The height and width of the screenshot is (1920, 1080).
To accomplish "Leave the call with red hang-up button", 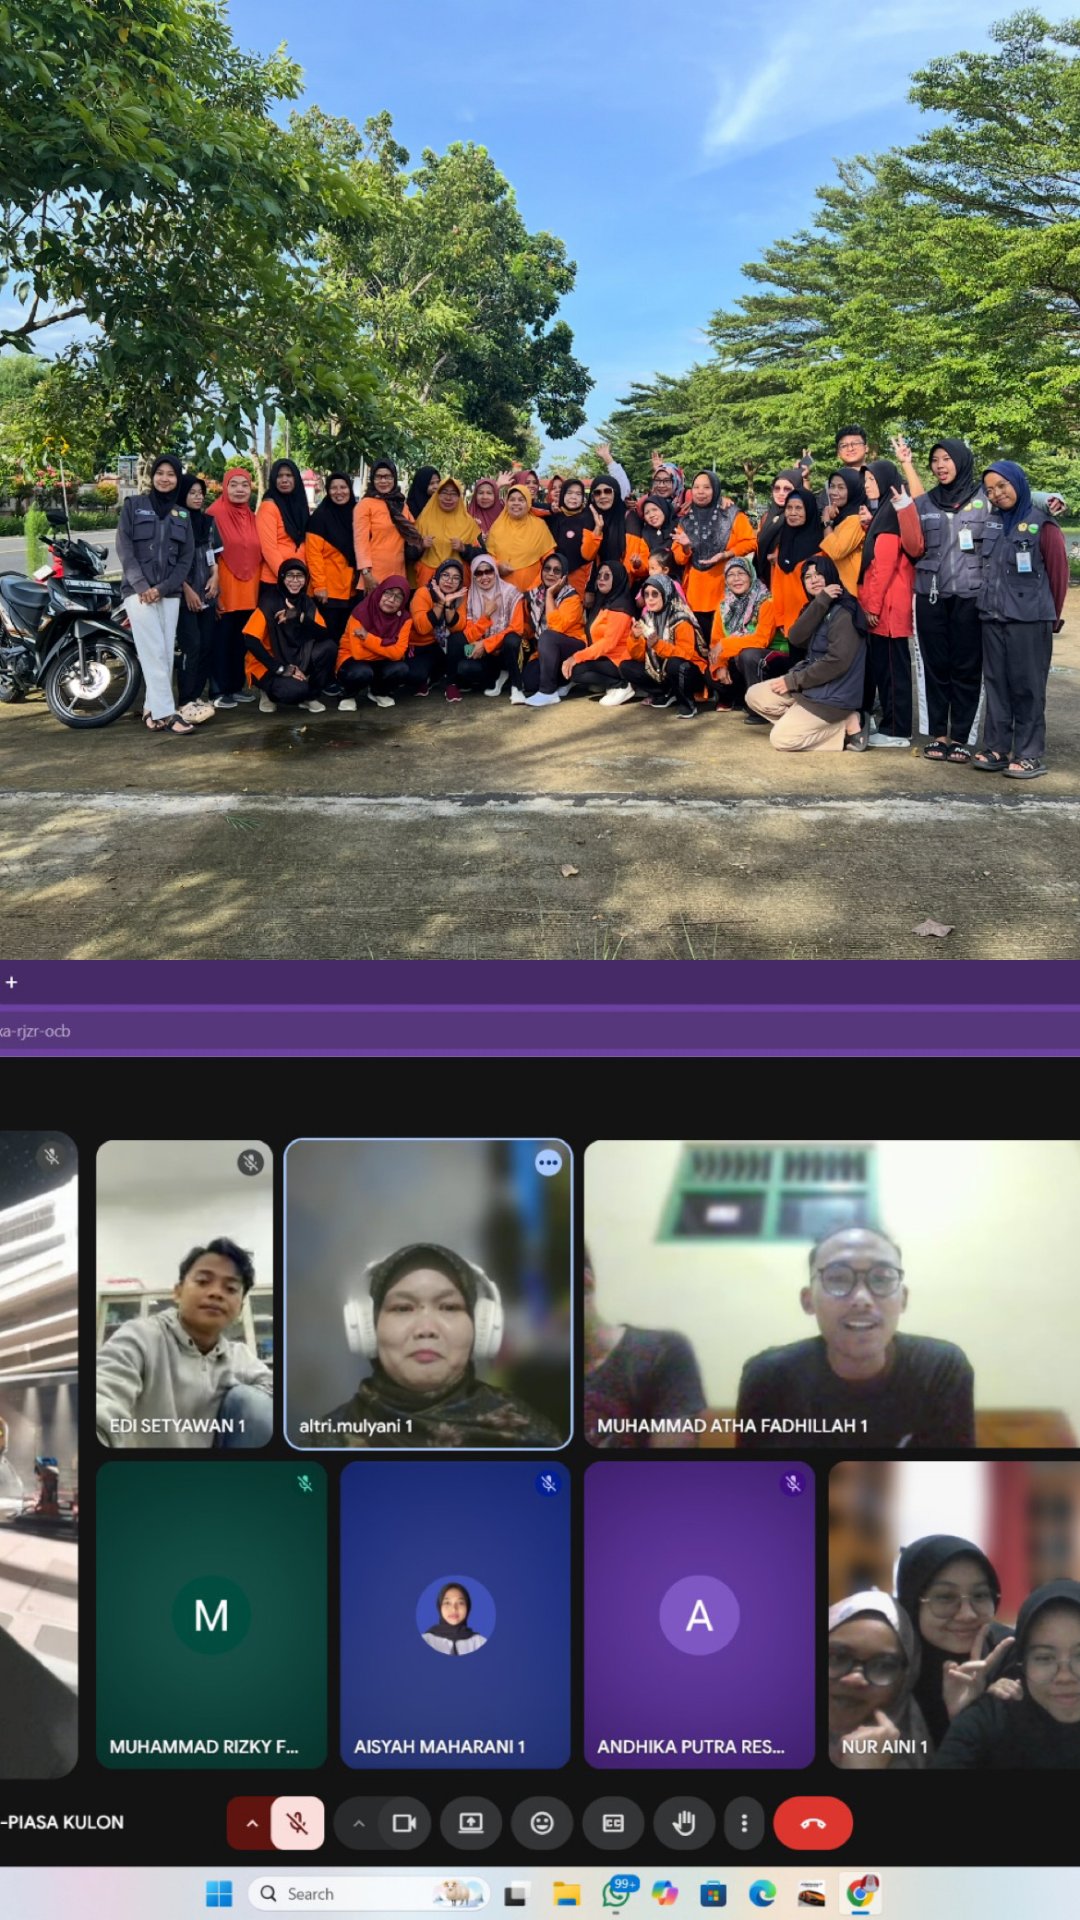I will tap(813, 1823).
